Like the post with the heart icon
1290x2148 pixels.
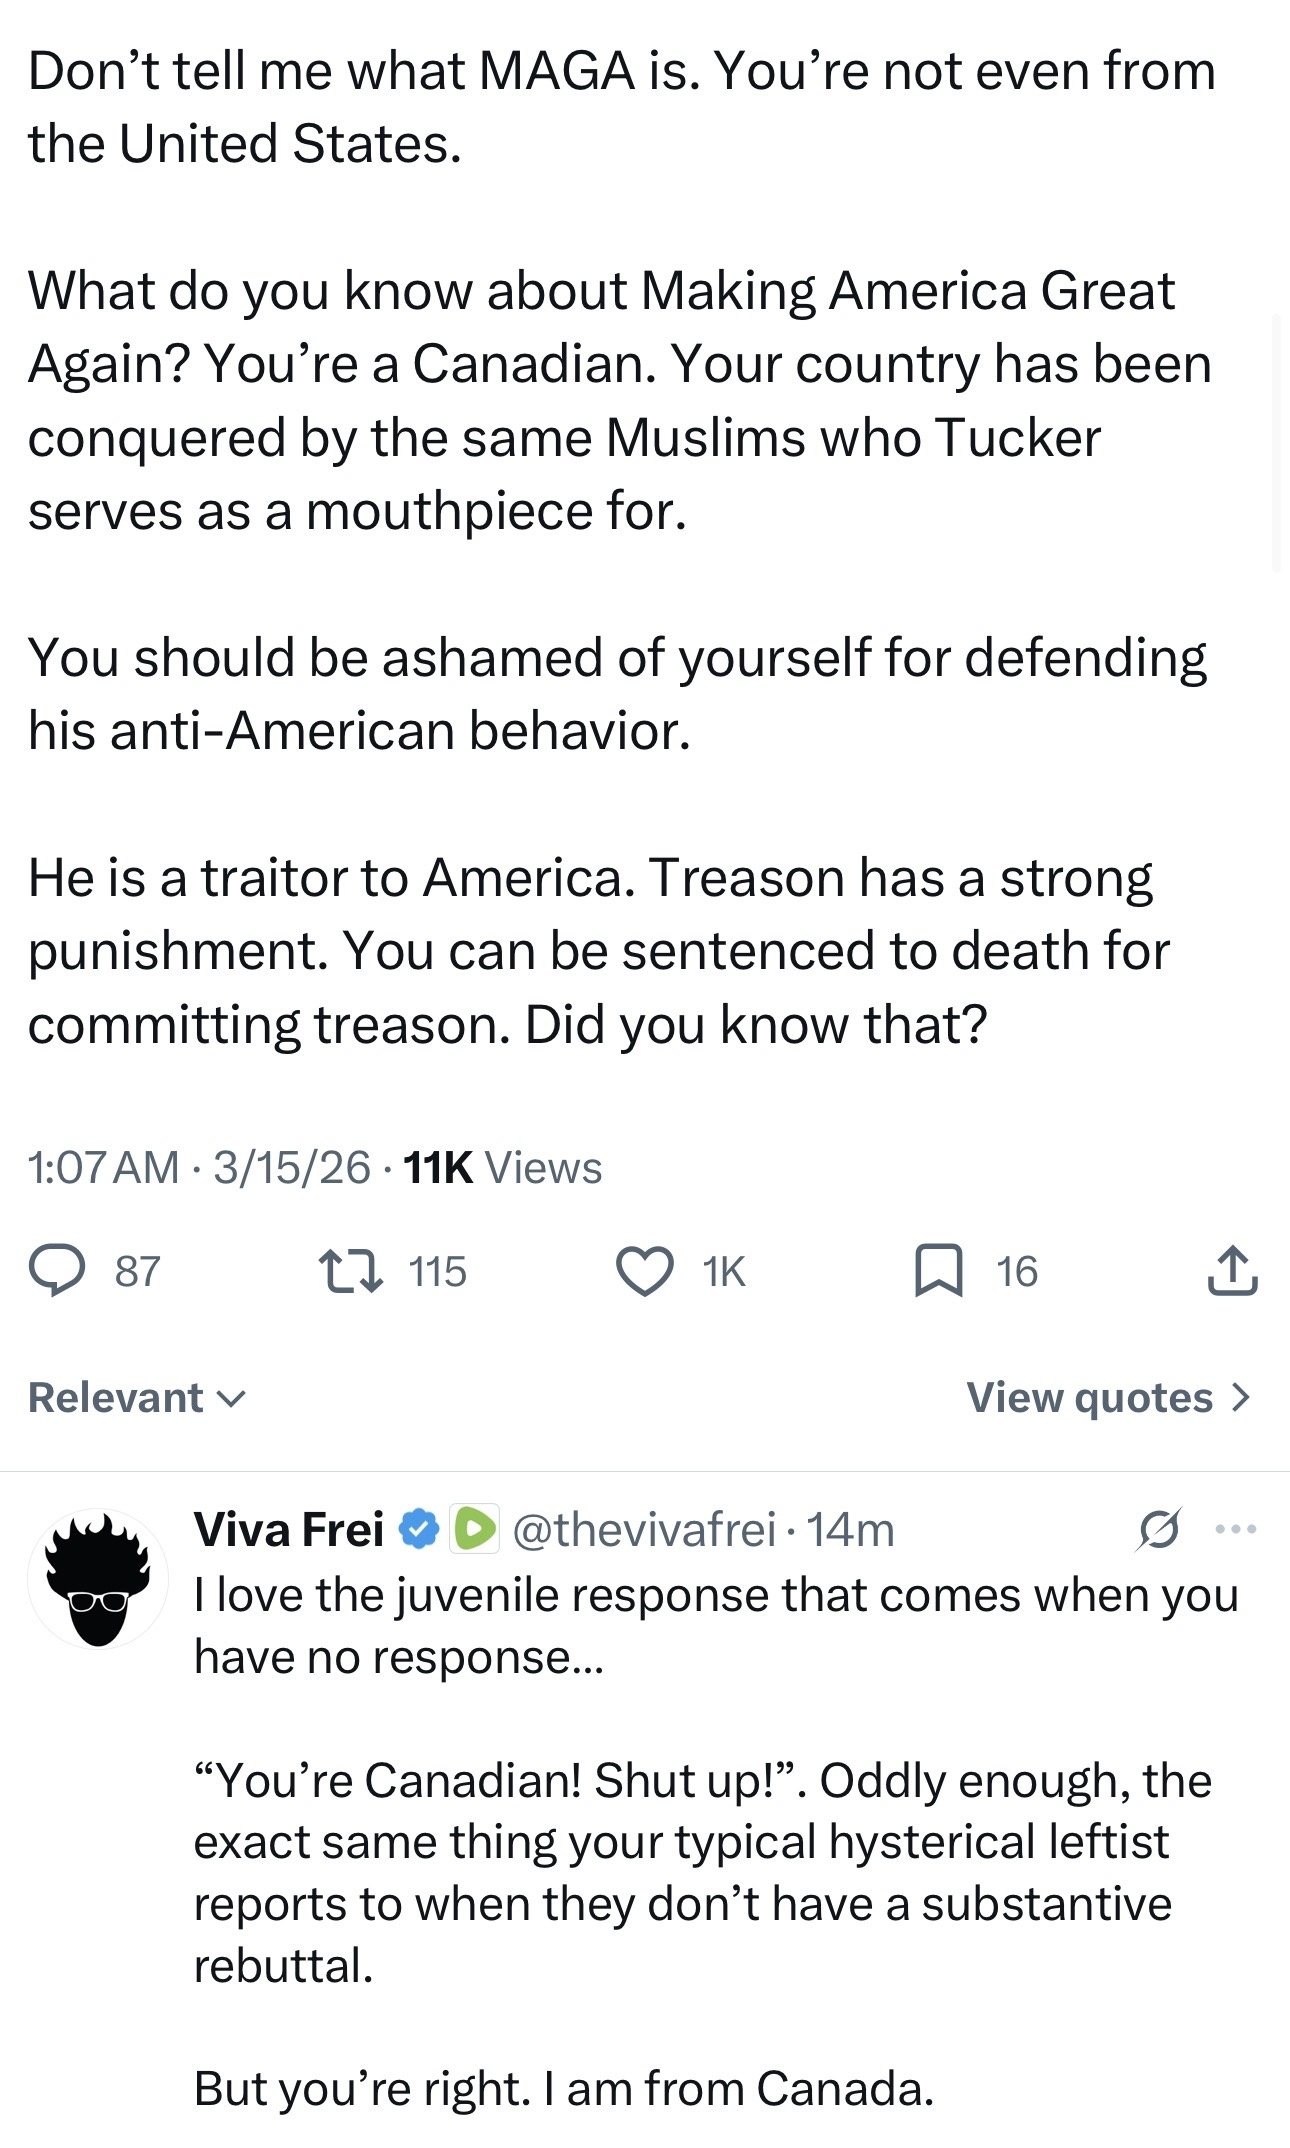[x=644, y=1271]
